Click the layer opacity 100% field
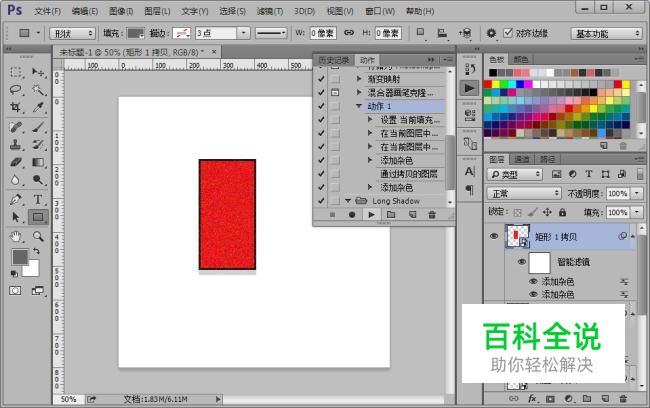Screen dimensions: 650x408 point(617,194)
